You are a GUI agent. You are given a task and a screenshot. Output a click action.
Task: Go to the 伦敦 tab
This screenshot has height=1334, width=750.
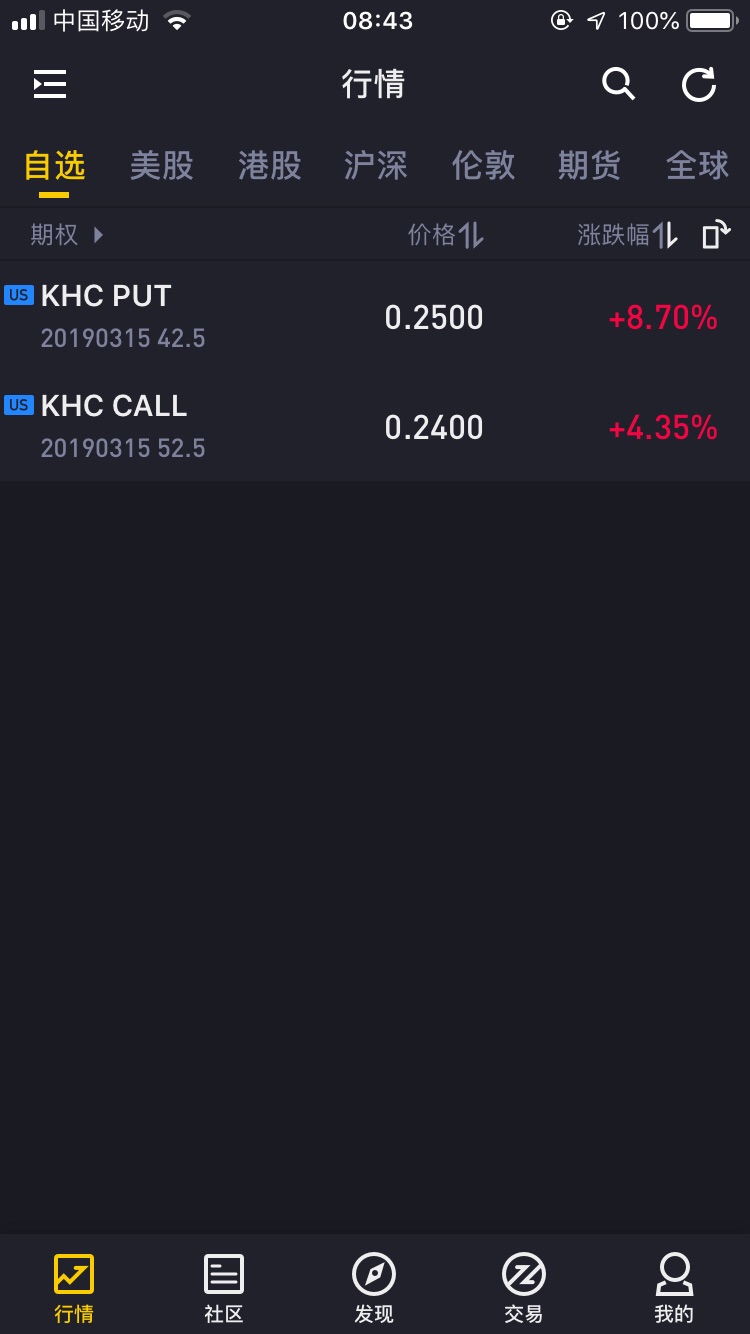pos(483,165)
